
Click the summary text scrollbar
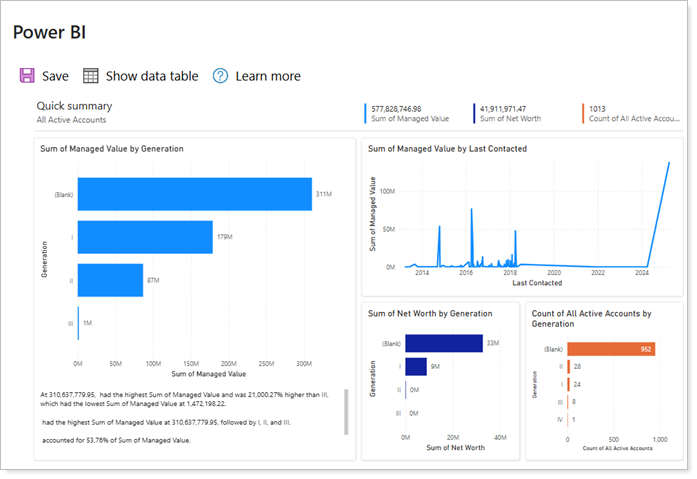(x=346, y=412)
